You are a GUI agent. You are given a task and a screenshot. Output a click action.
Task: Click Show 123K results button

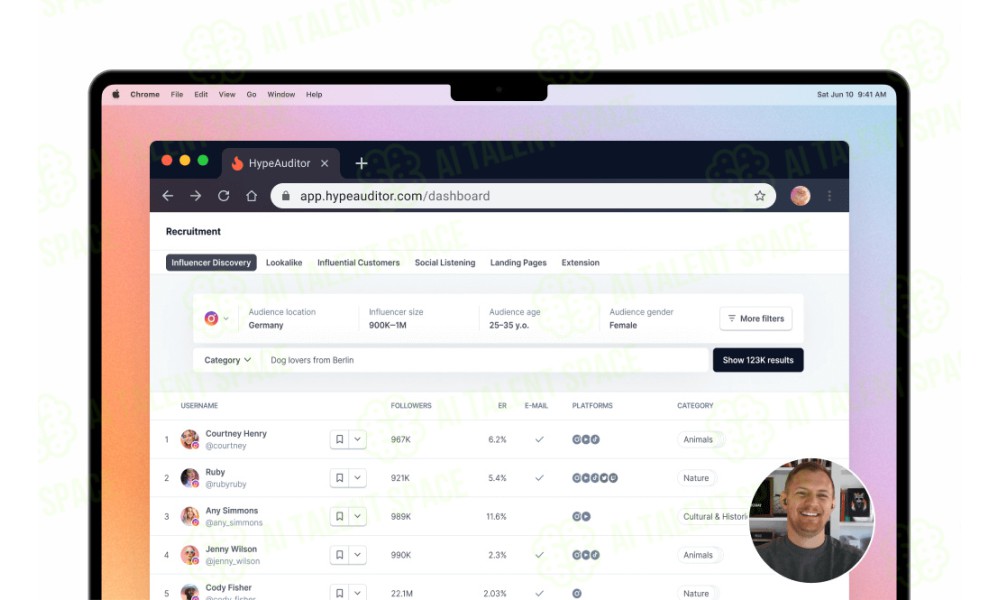(x=758, y=360)
